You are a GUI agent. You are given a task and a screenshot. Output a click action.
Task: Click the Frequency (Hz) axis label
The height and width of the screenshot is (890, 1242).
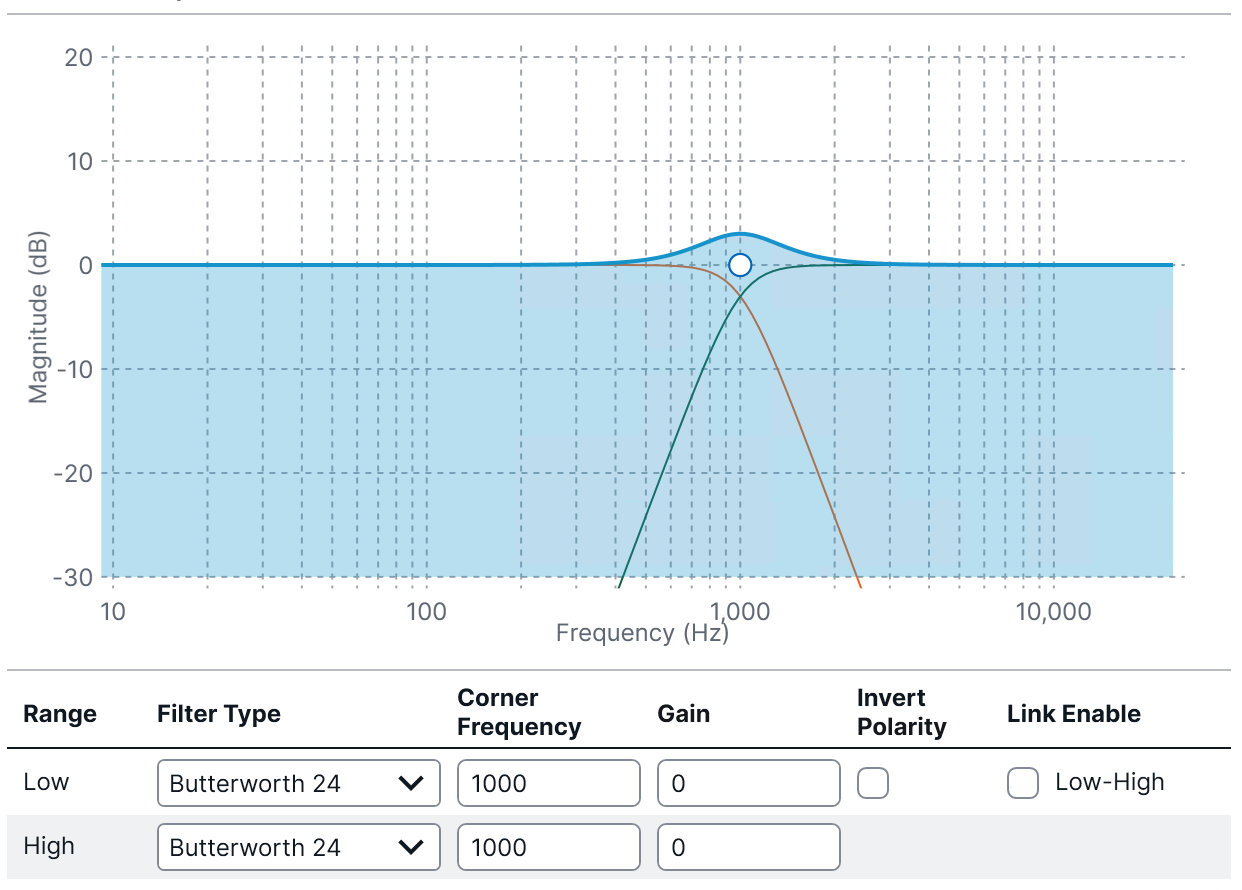click(x=642, y=633)
